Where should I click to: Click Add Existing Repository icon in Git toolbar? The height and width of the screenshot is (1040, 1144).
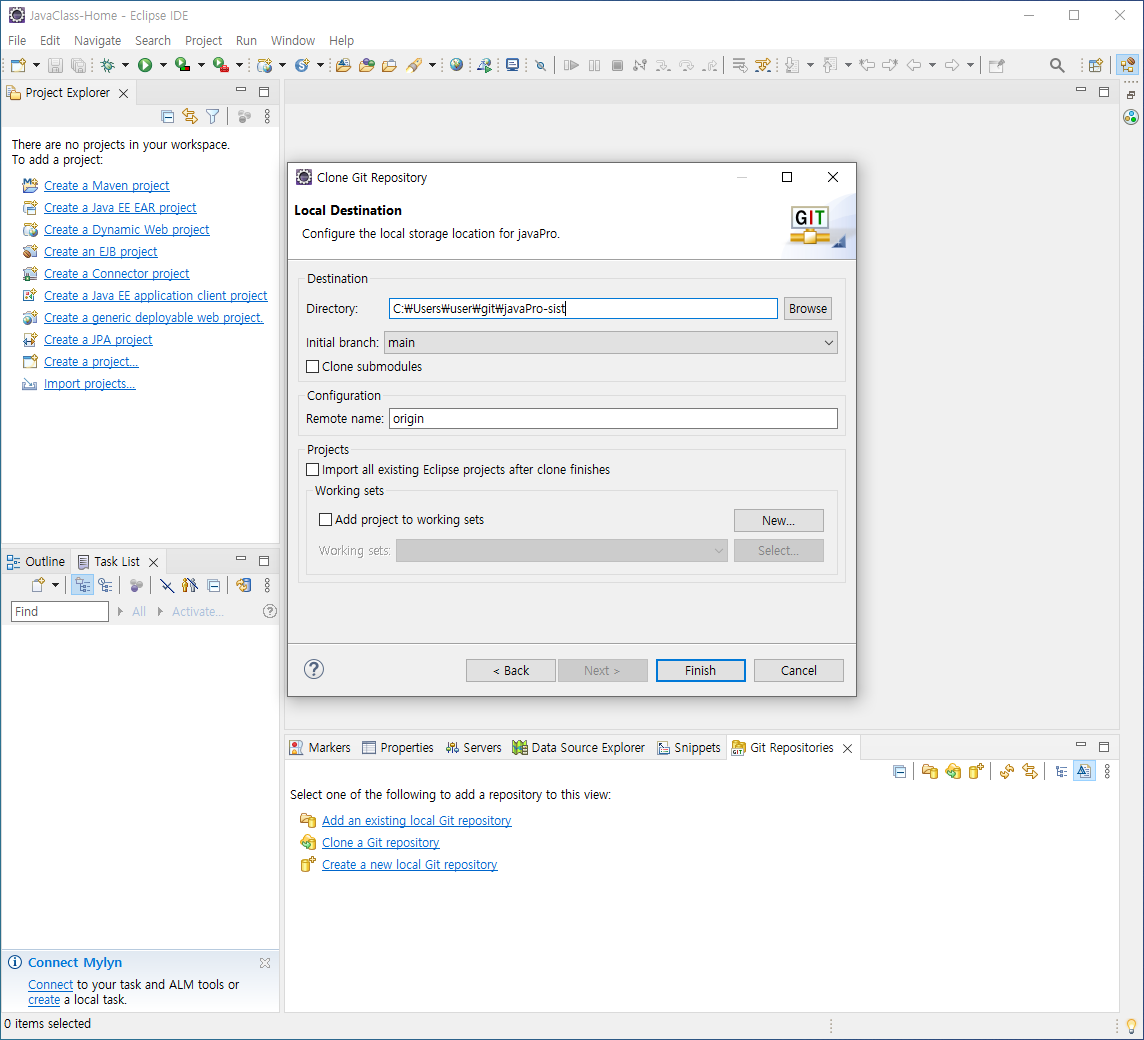coord(930,771)
